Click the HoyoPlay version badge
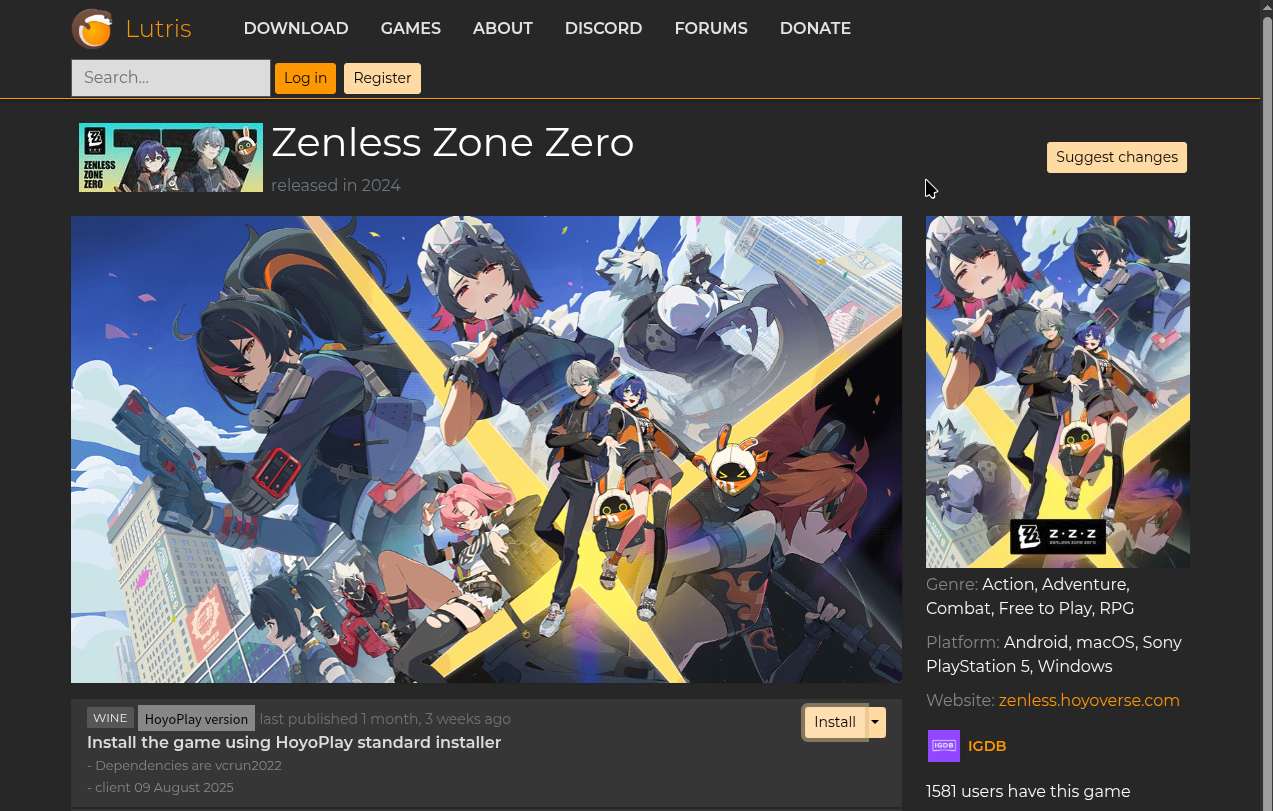Image resolution: width=1273 pixels, height=811 pixels. click(x=196, y=718)
